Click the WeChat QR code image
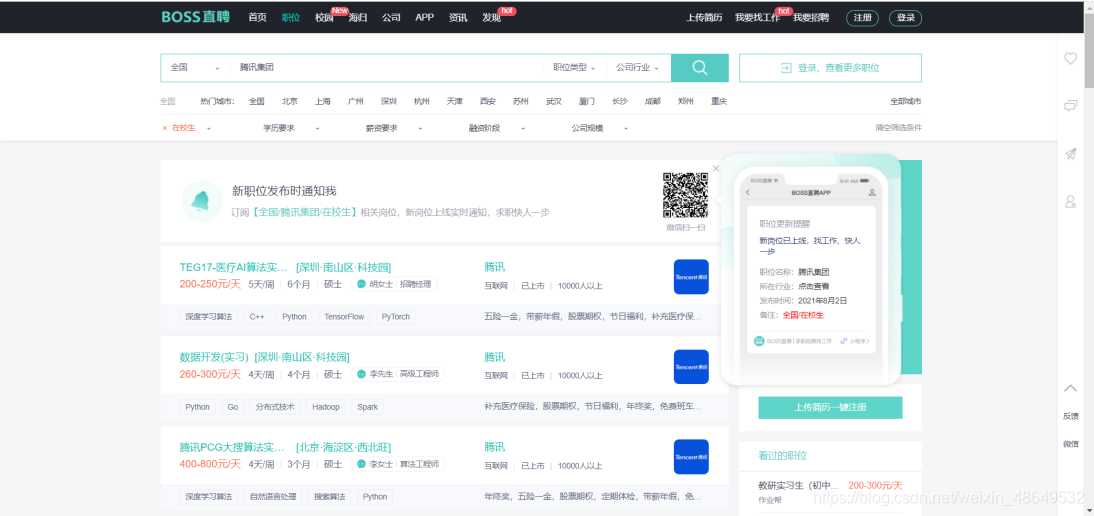Image resolution: width=1094 pixels, height=516 pixels. (685, 196)
